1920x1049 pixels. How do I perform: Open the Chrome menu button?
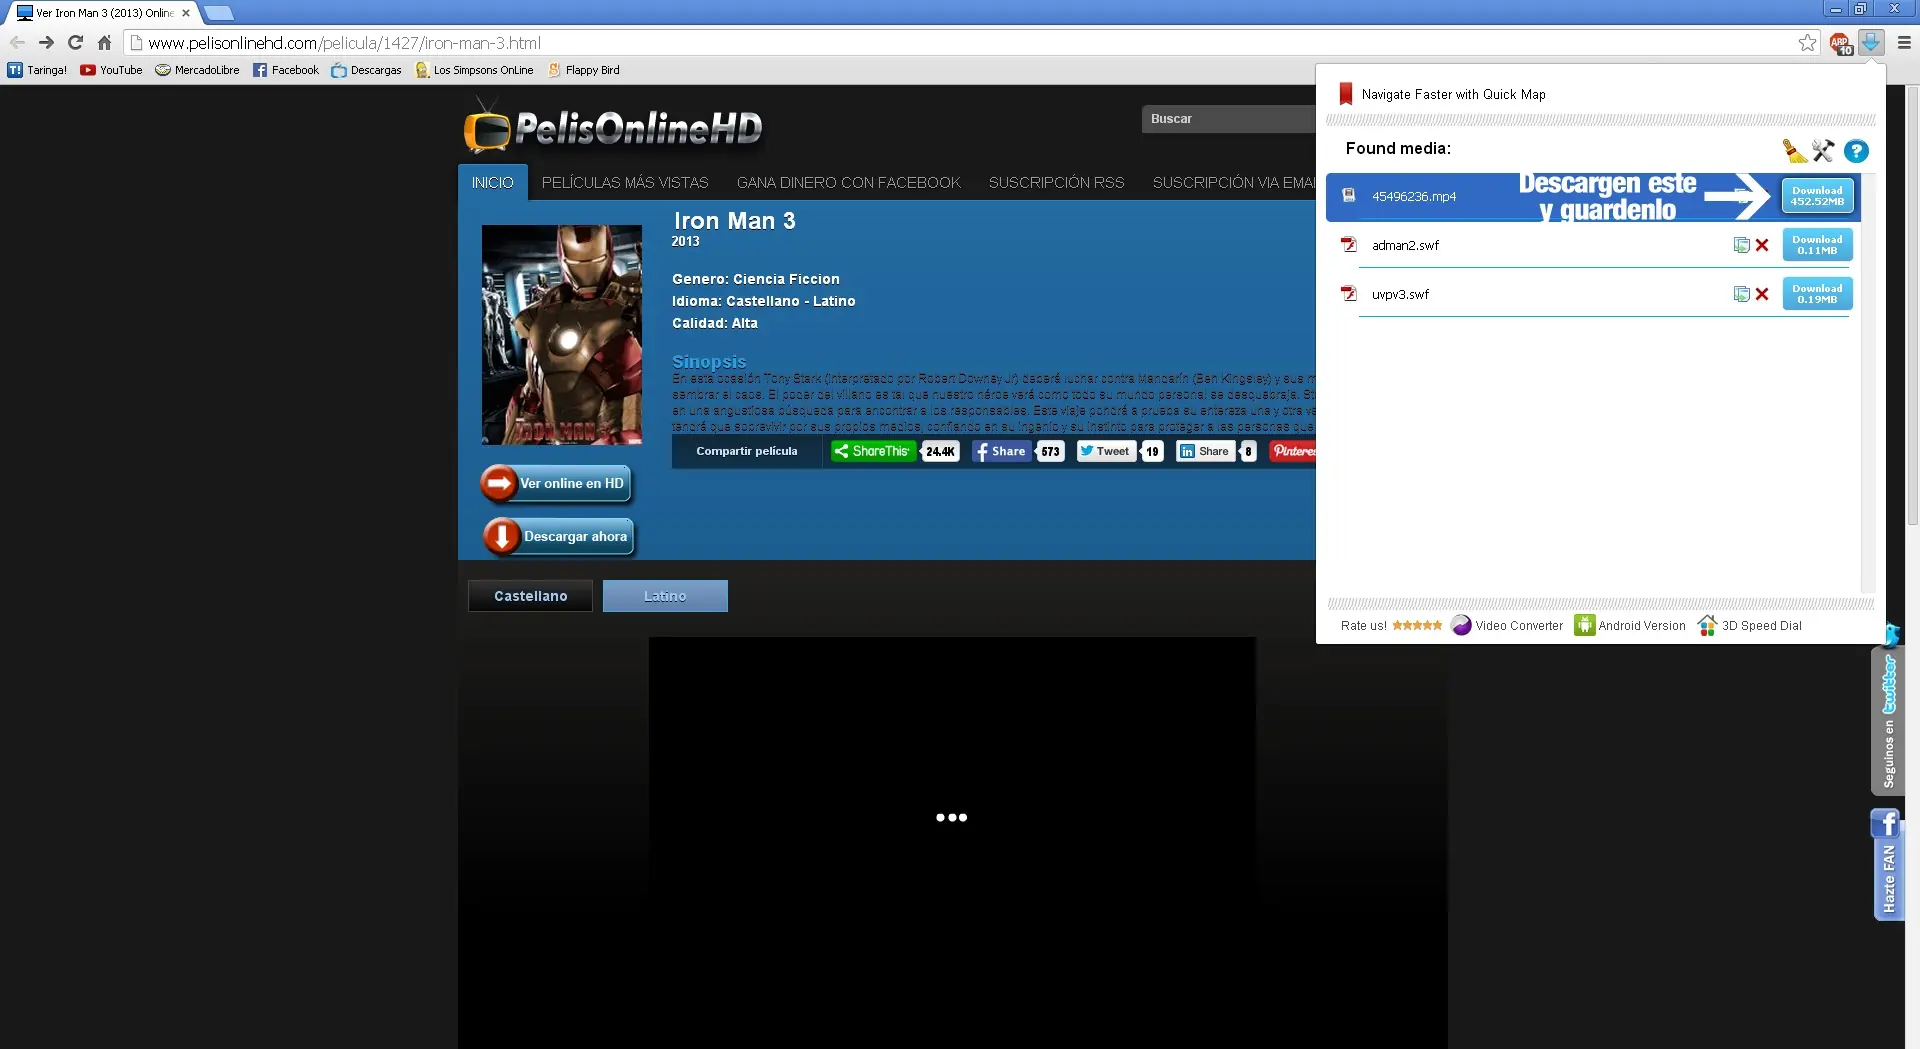pos(1904,43)
